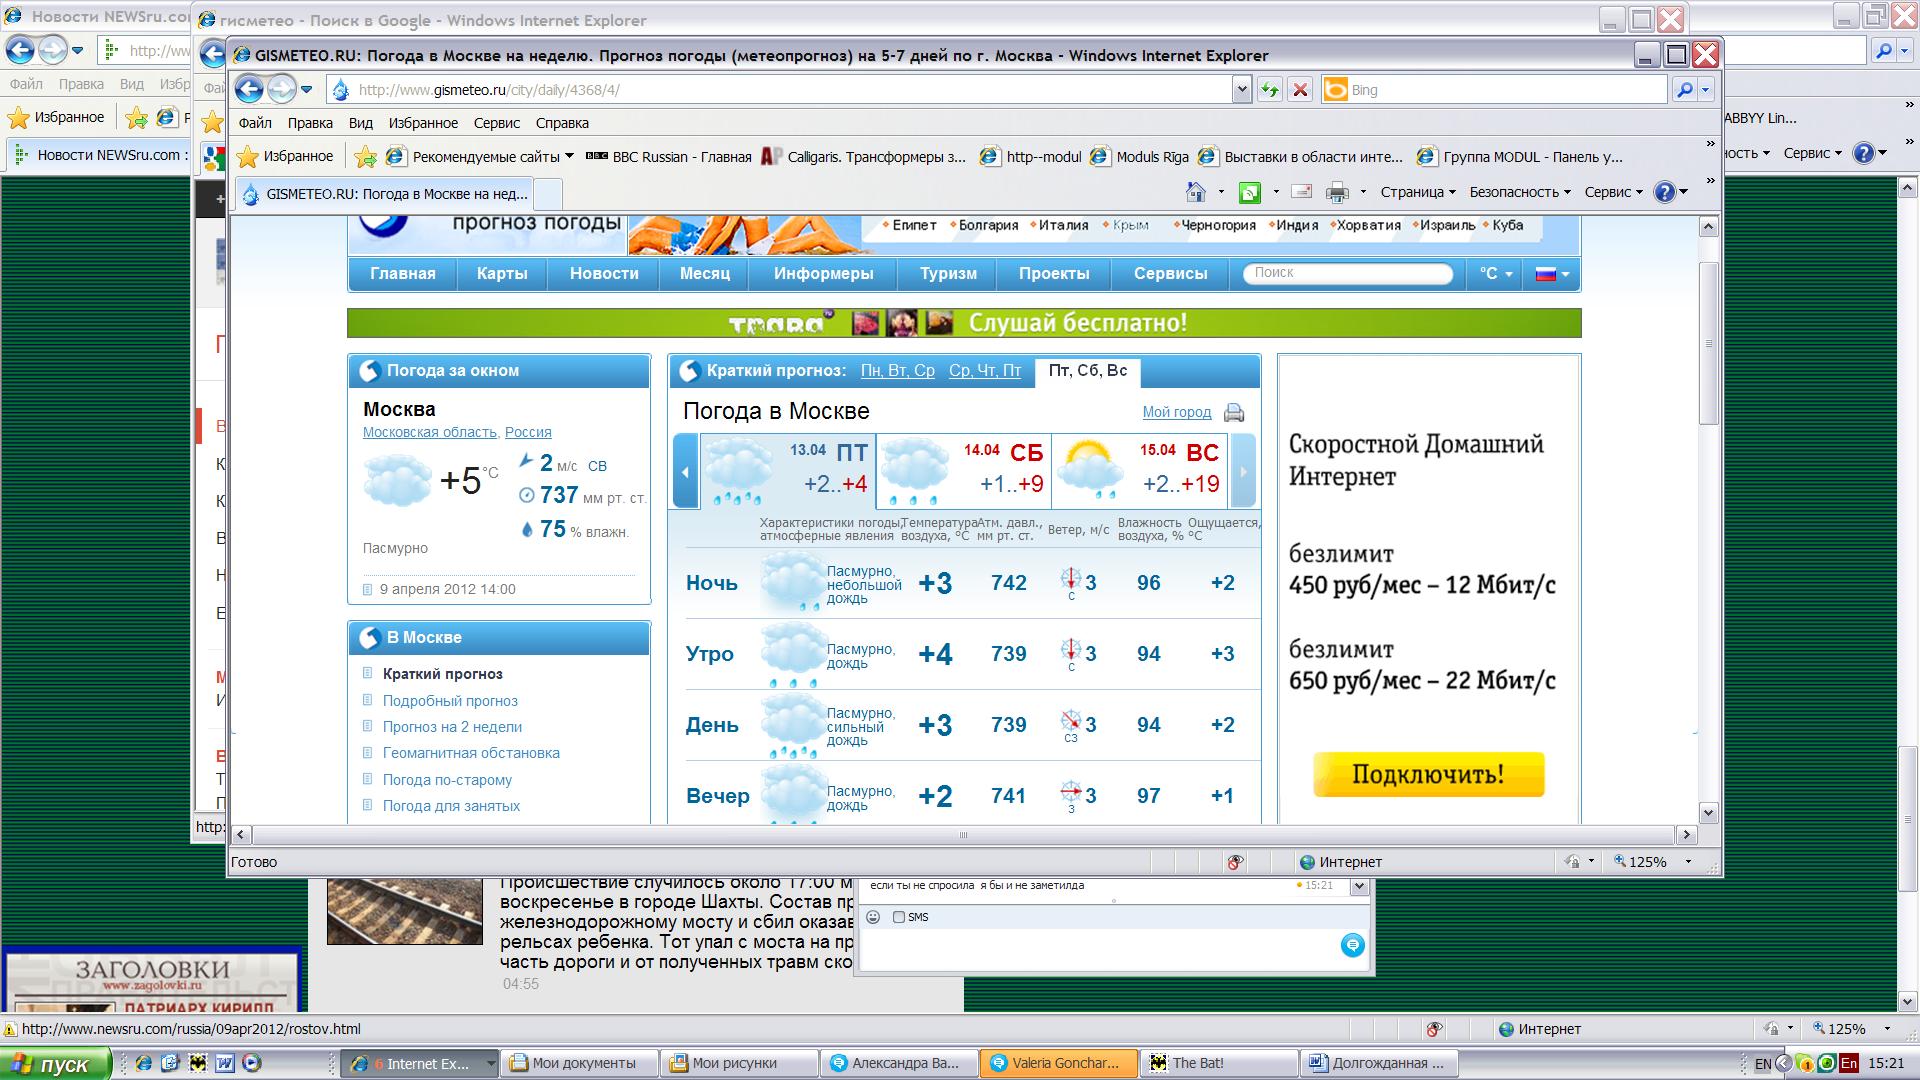Click the yellow Подключить! button
The image size is (1920, 1080).
1428,775
